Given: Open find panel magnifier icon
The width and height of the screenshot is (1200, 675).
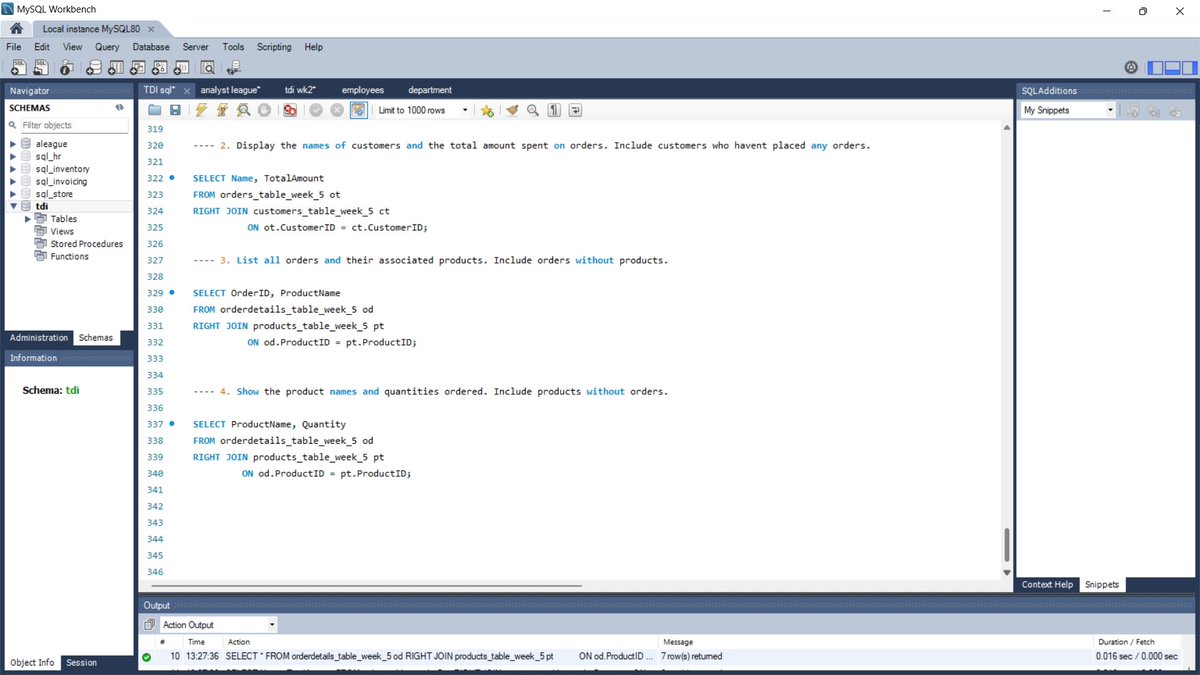Looking at the screenshot, I should (x=533, y=110).
